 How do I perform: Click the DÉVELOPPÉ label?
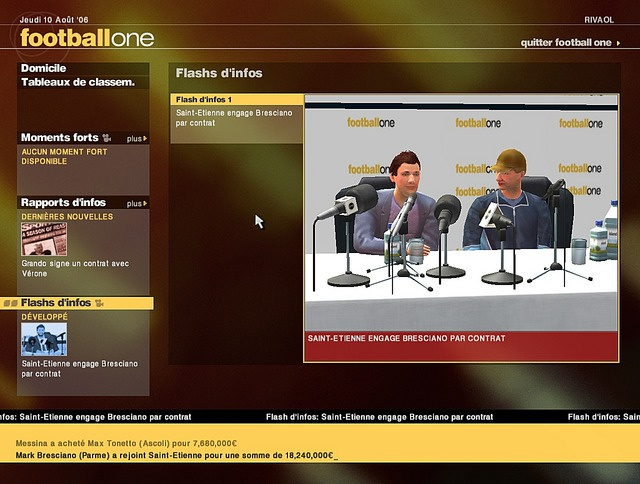44,317
